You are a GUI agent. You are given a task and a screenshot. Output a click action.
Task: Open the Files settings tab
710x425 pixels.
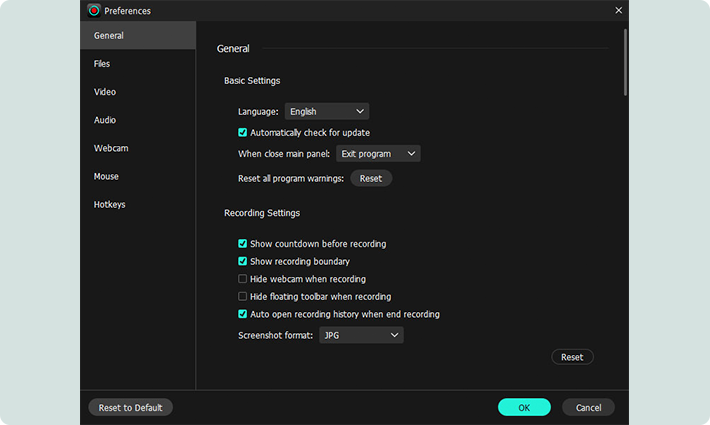coord(138,64)
